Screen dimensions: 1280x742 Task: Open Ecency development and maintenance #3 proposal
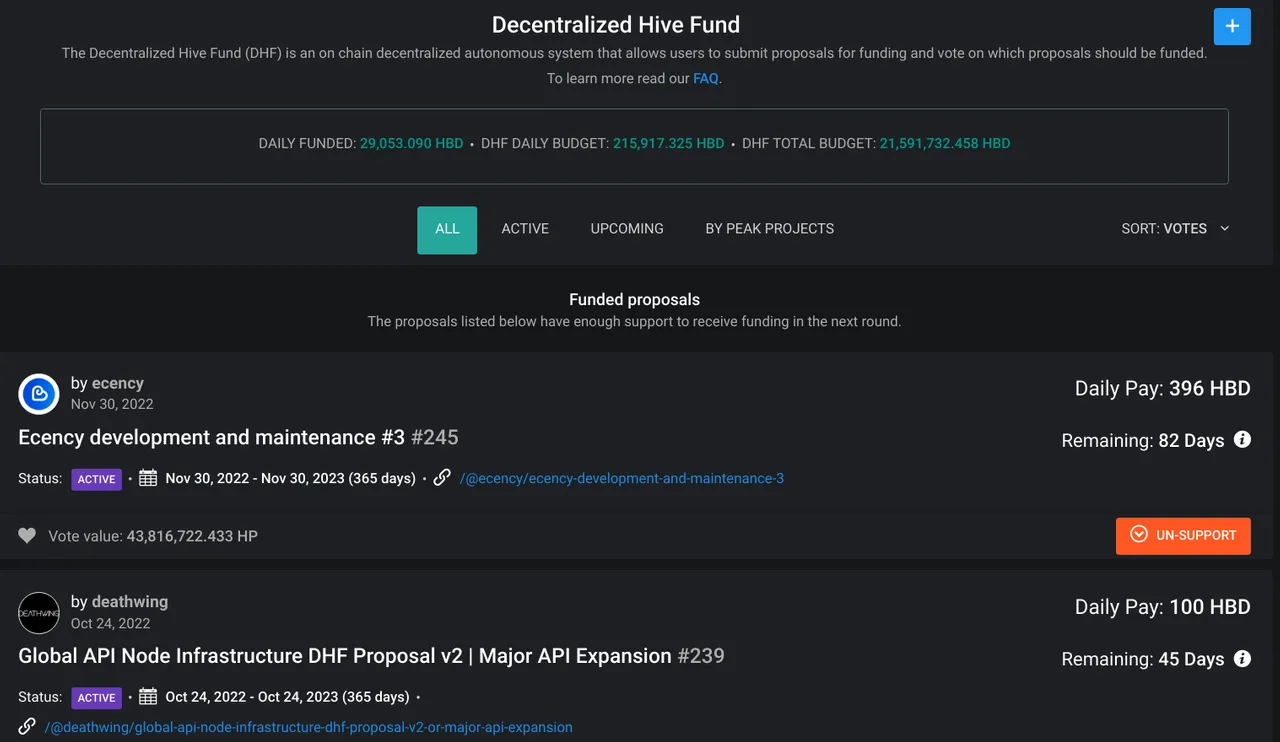[x=238, y=437]
